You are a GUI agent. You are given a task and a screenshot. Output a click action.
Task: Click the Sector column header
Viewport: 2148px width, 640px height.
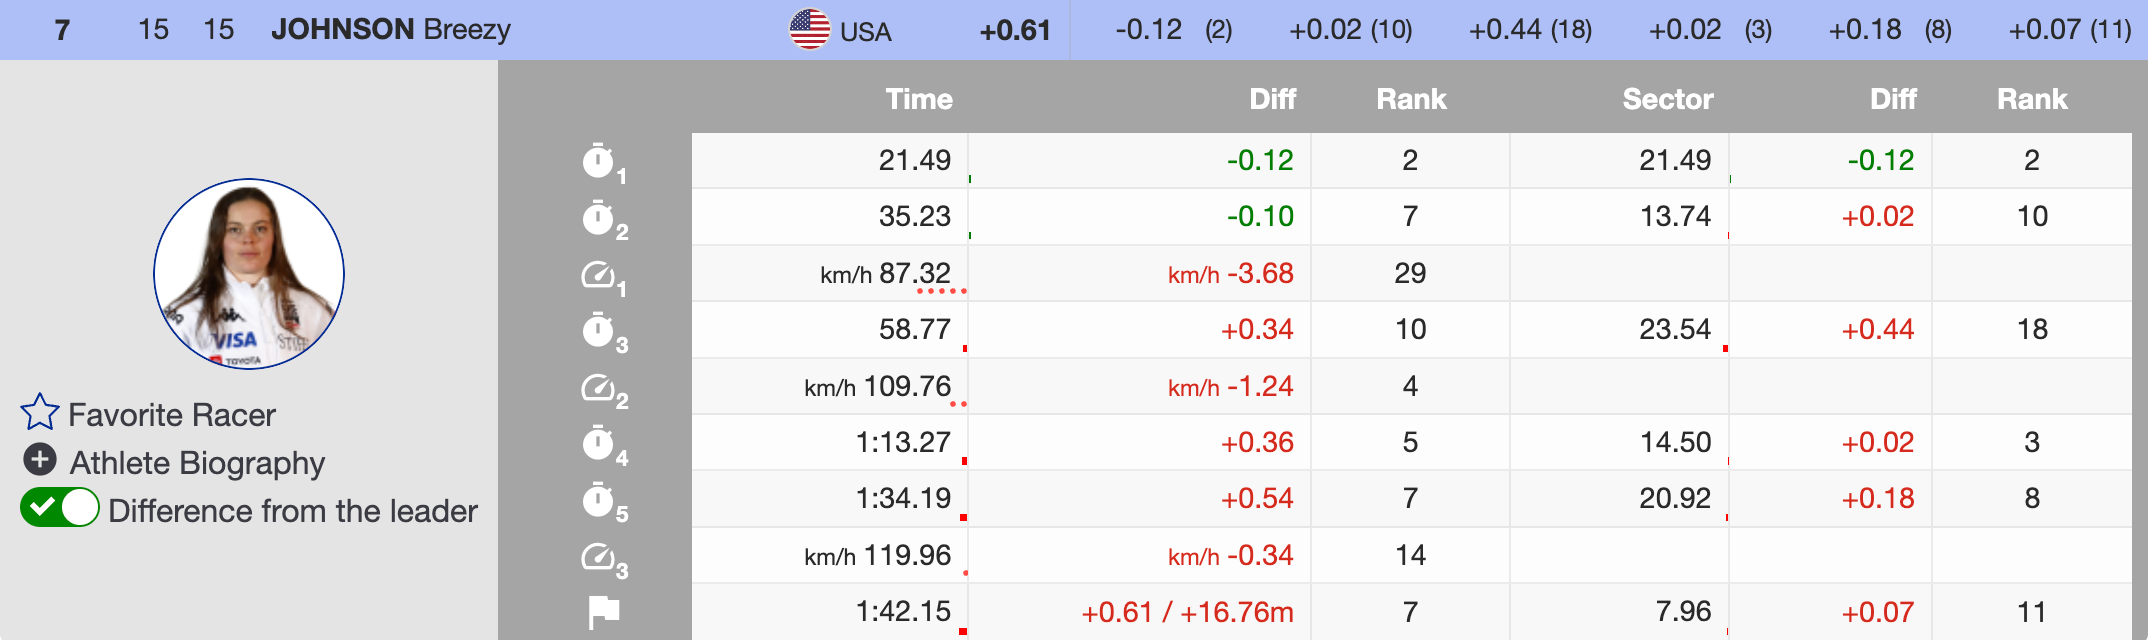coord(1667,99)
